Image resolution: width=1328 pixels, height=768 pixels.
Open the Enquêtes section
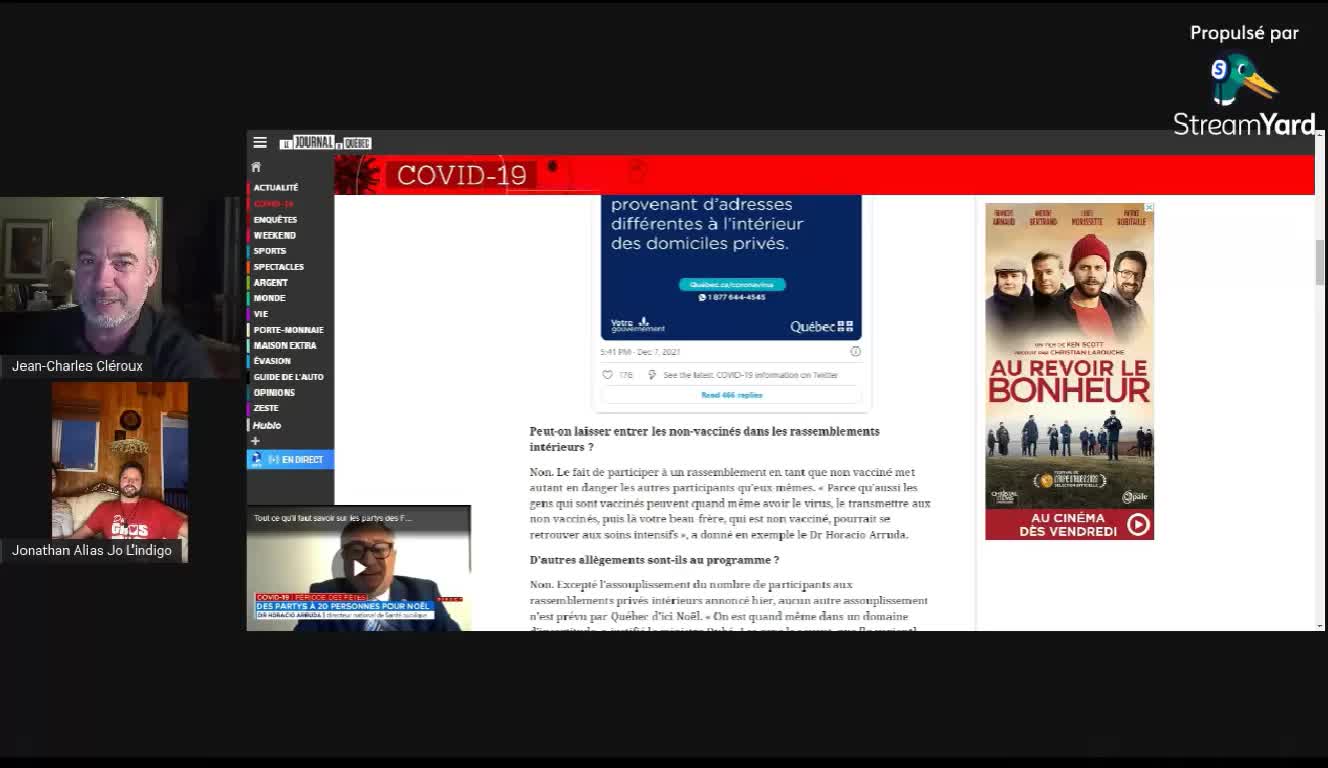point(275,220)
